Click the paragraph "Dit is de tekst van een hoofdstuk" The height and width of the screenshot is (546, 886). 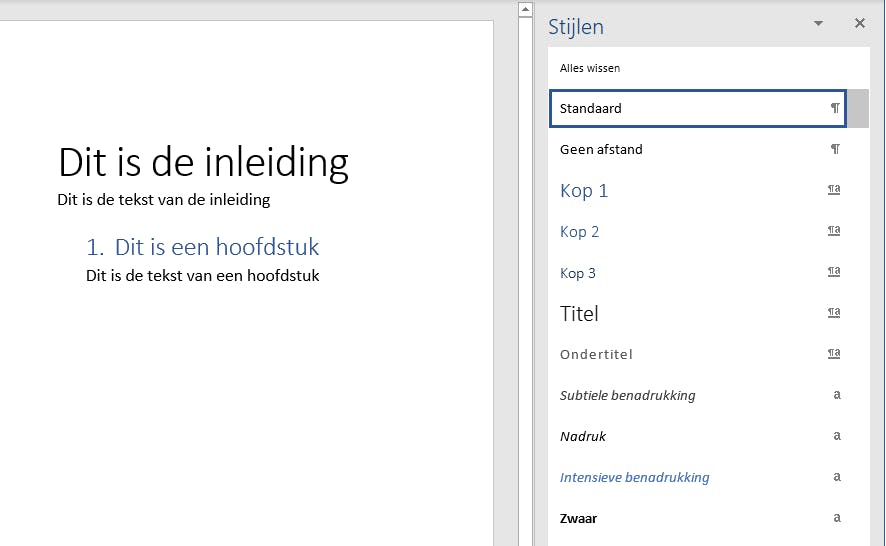[202, 275]
